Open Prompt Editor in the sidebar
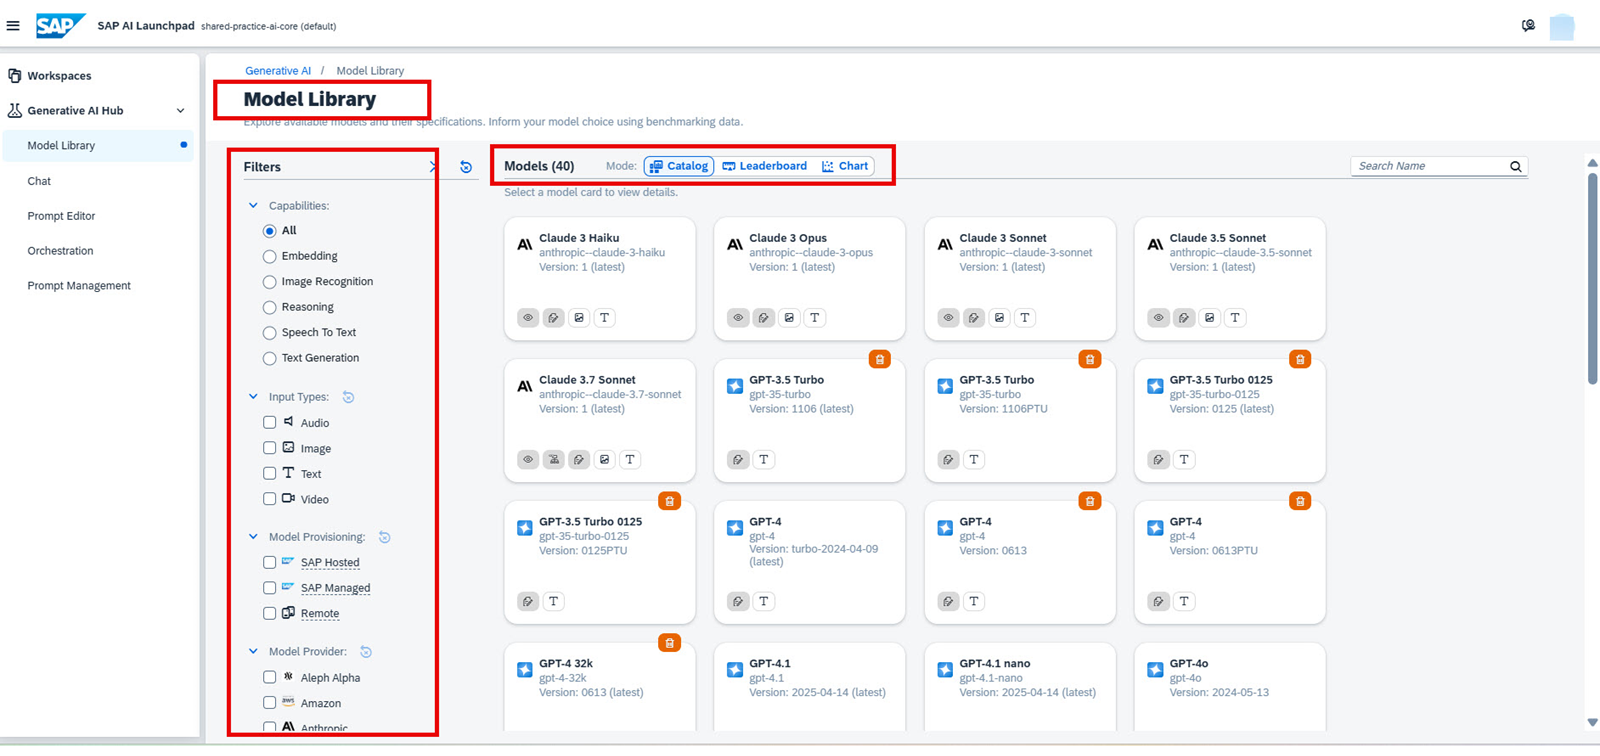This screenshot has width=1600, height=756. coord(61,216)
